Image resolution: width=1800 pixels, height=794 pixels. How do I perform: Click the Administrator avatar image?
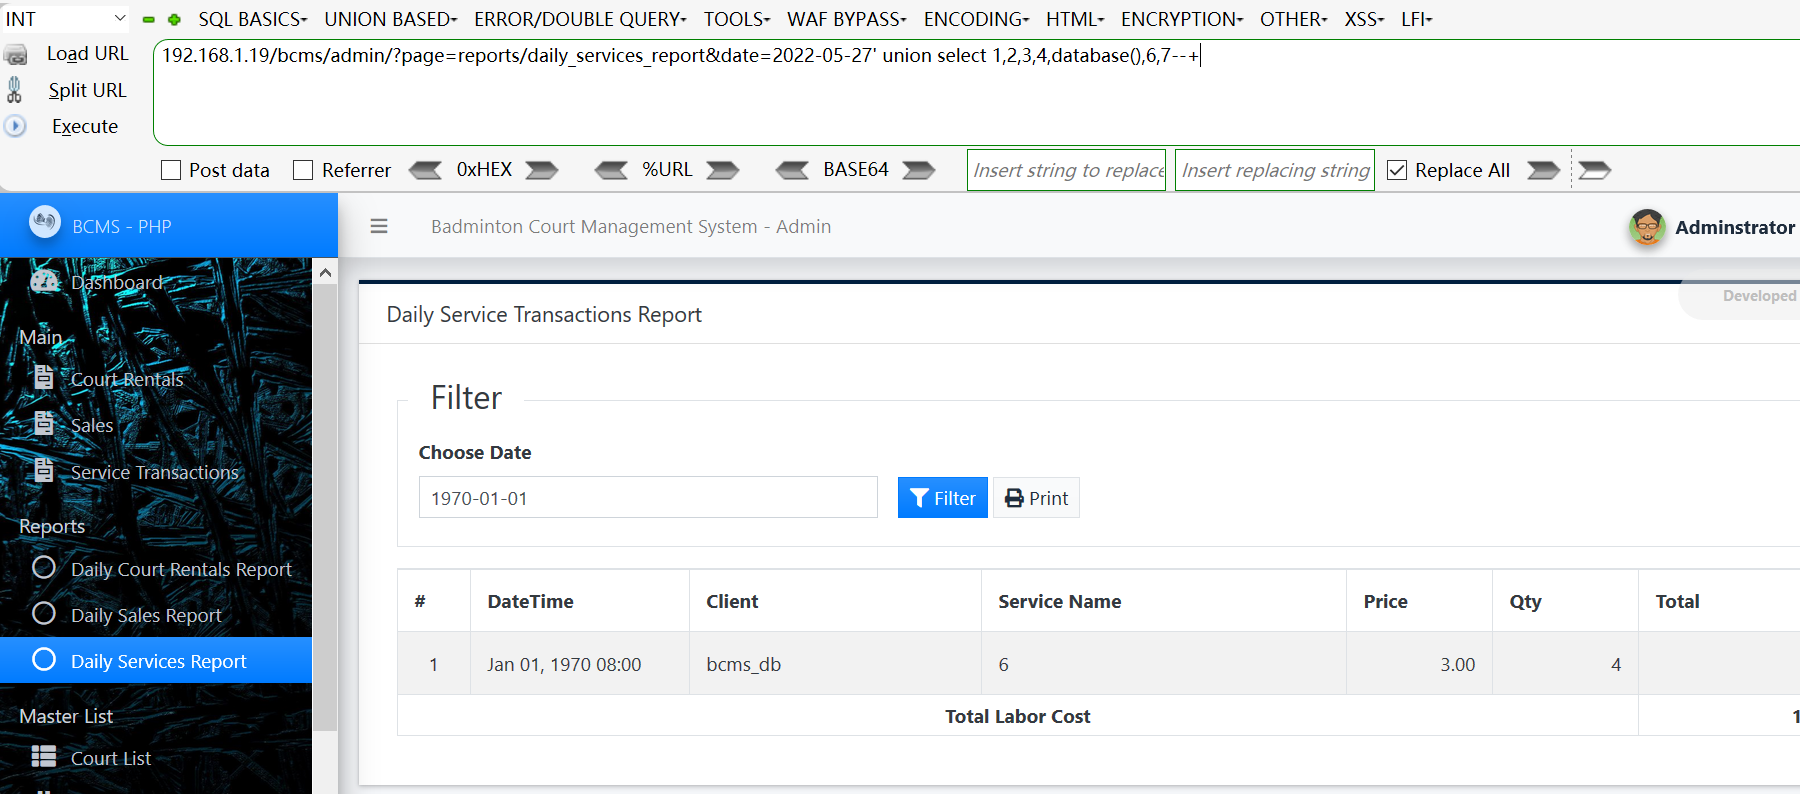[x=1647, y=227]
